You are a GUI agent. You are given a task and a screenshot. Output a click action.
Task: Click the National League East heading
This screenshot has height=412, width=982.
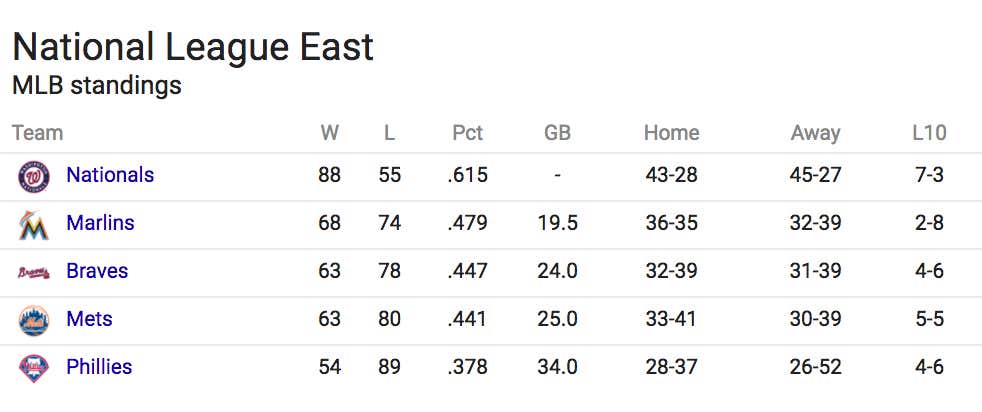[x=193, y=48]
